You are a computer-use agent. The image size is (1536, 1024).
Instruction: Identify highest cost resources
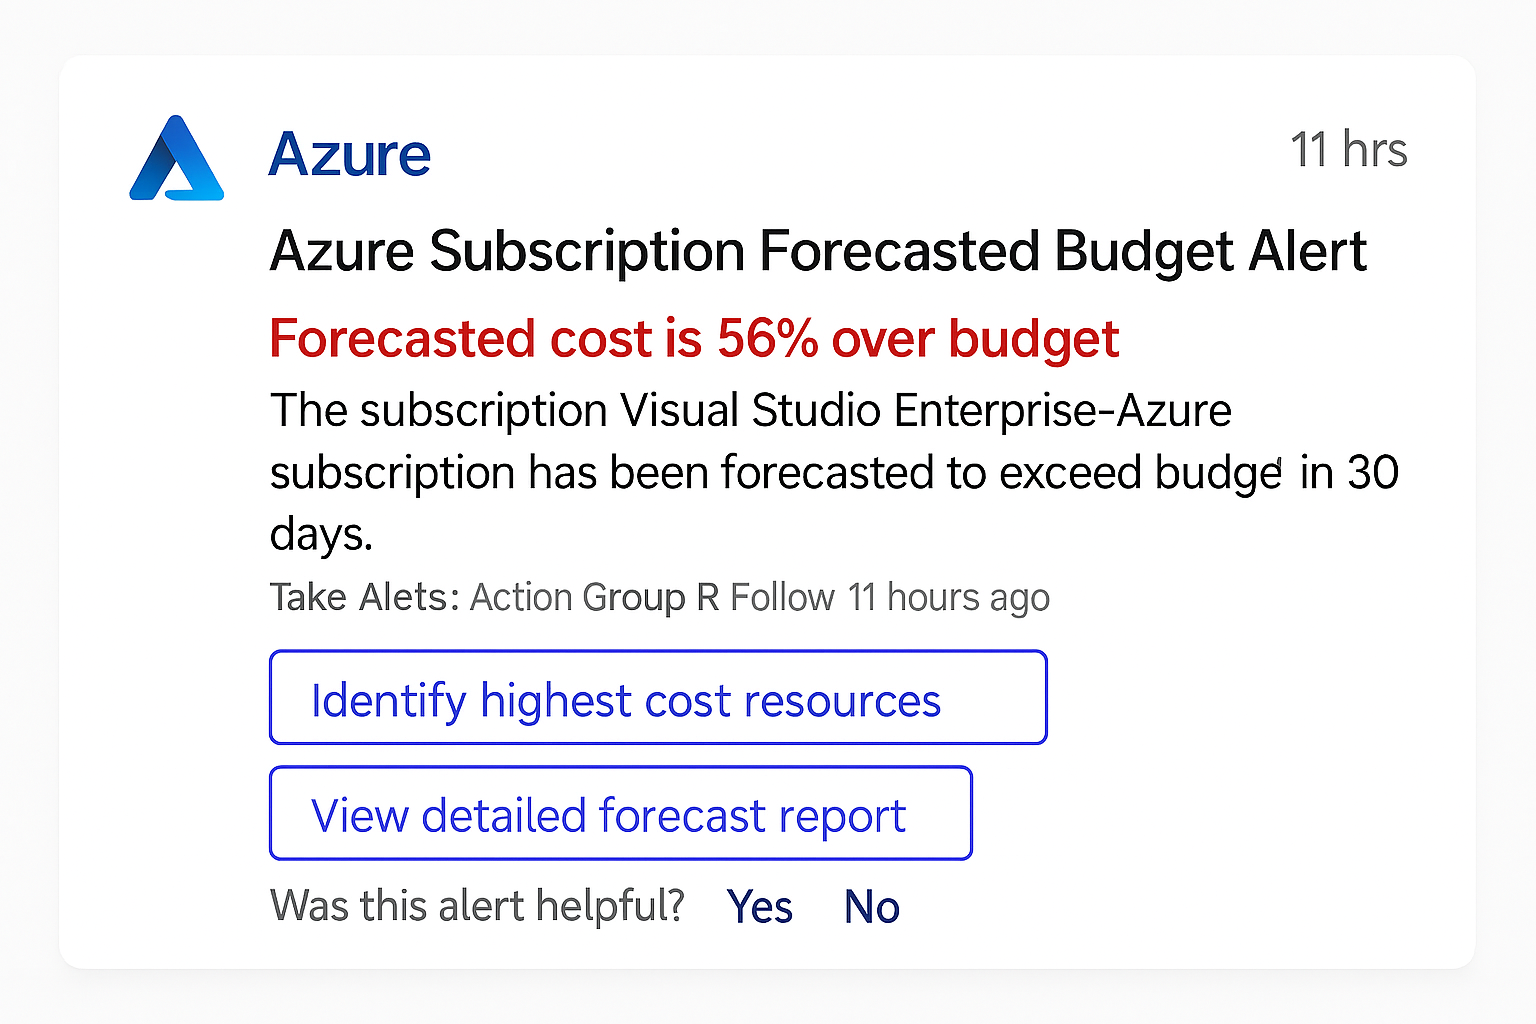click(658, 698)
